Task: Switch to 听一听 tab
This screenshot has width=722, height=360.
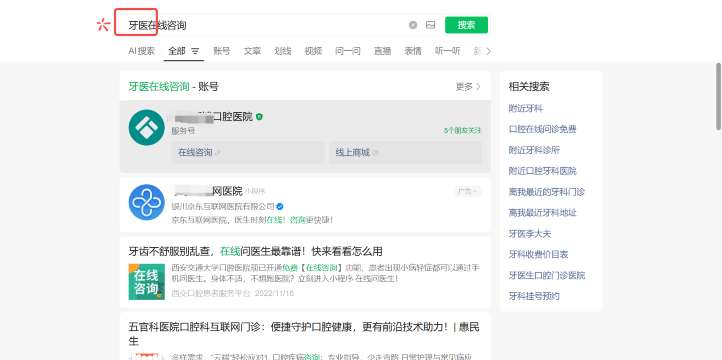Action: (x=447, y=51)
